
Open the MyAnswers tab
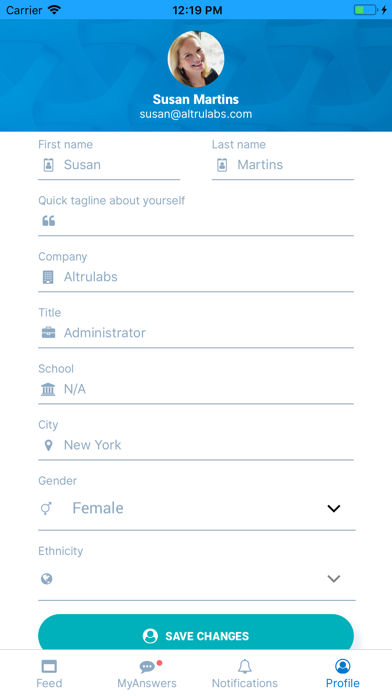(147, 673)
